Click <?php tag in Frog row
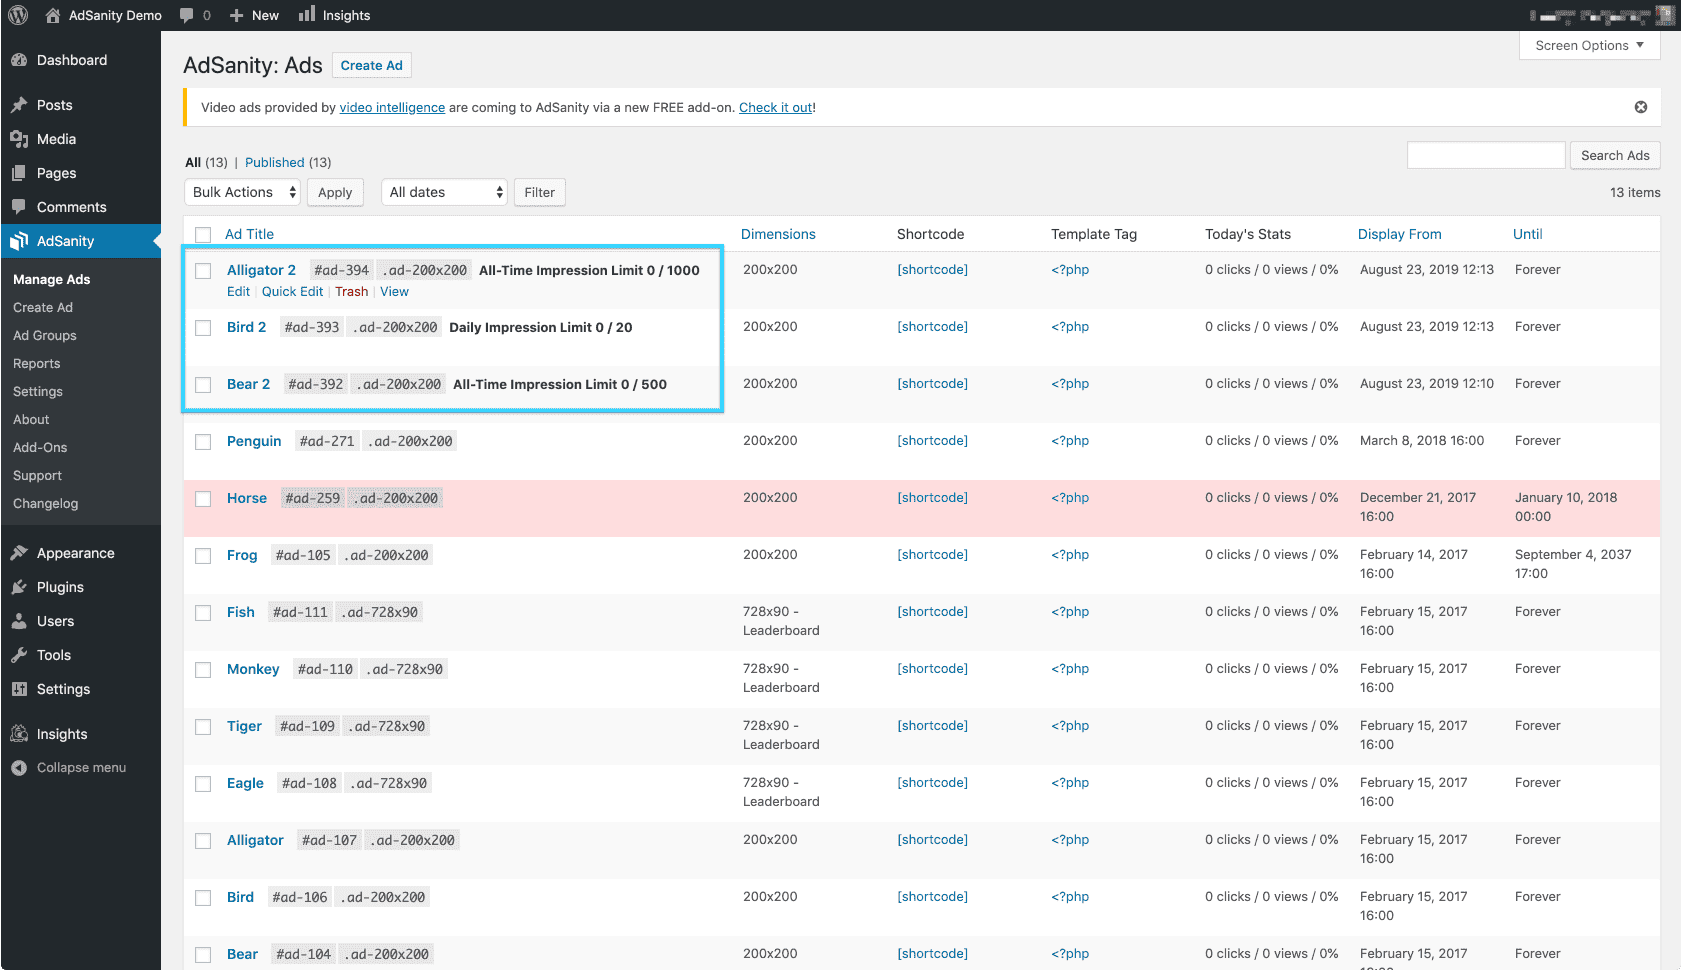 (x=1070, y=554)
